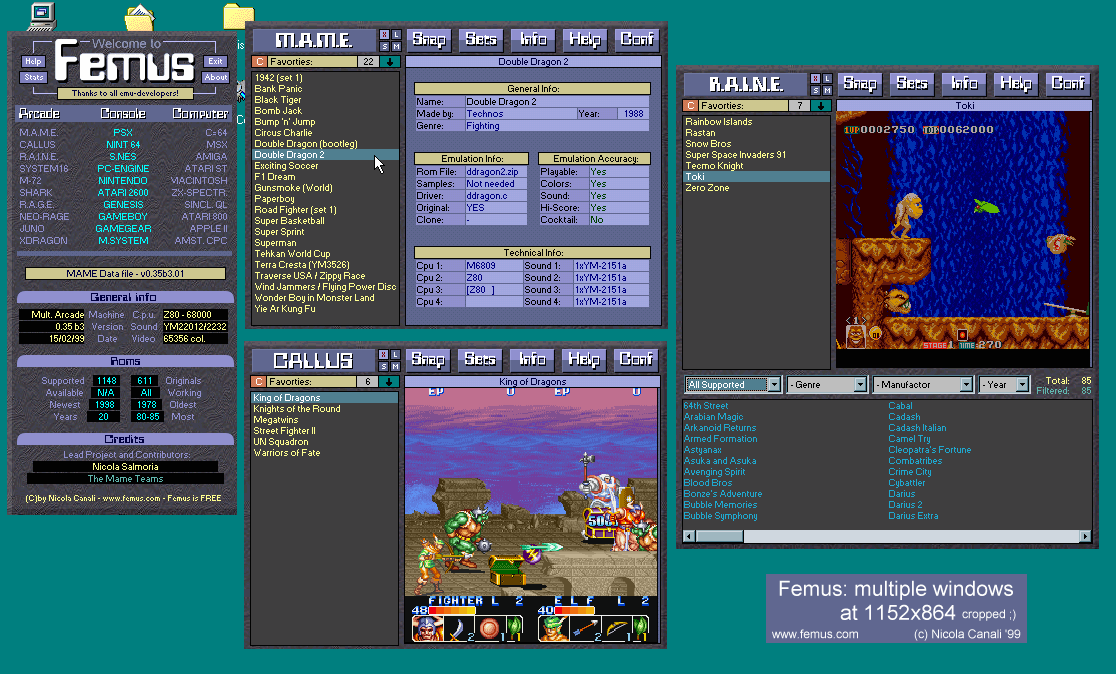Click the L icon in the CALLUS window

pos(396,354)
